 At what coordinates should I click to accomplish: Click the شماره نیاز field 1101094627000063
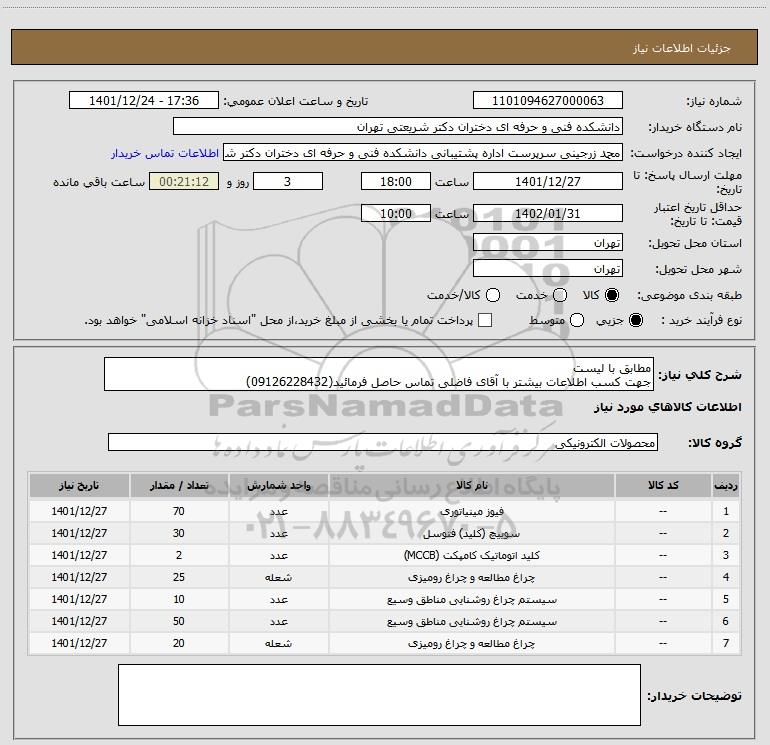pos(548,101)
